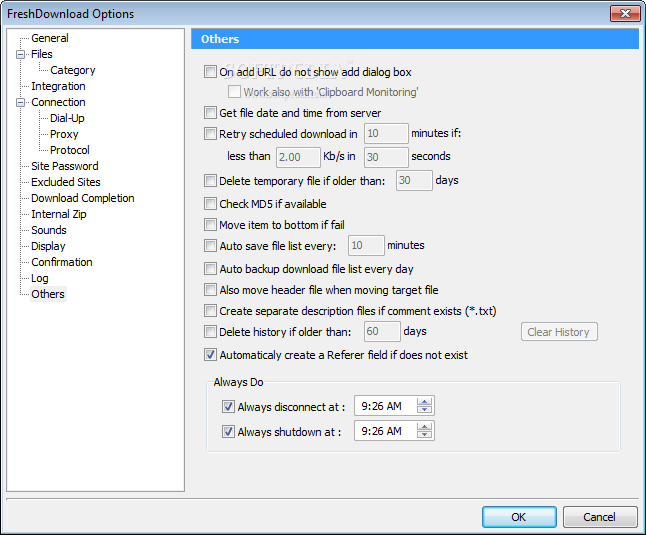Select Others in options tree
Screen dimensions: 646x535
tap(48, 294)
